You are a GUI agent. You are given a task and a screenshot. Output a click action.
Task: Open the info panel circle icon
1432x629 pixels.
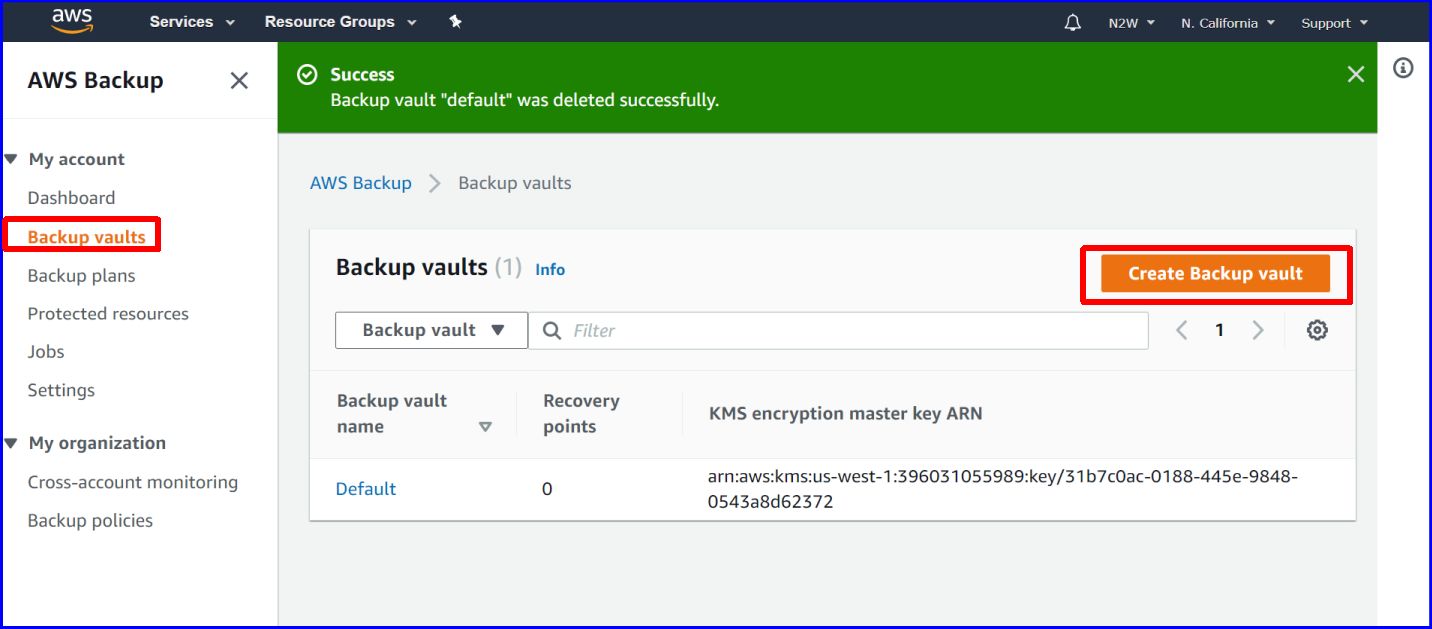pyautogui.click(x=1403, y=68)
